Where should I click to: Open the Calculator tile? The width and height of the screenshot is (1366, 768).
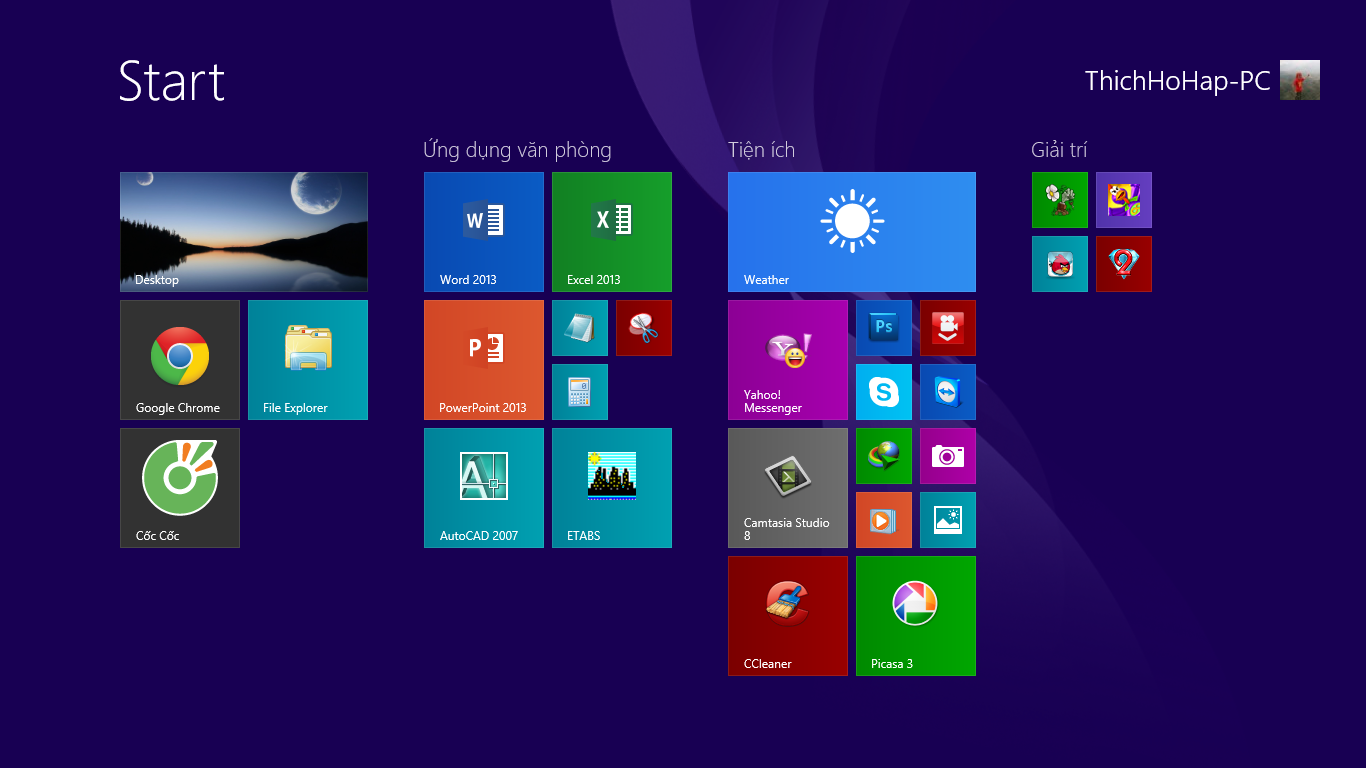(580, 392)
